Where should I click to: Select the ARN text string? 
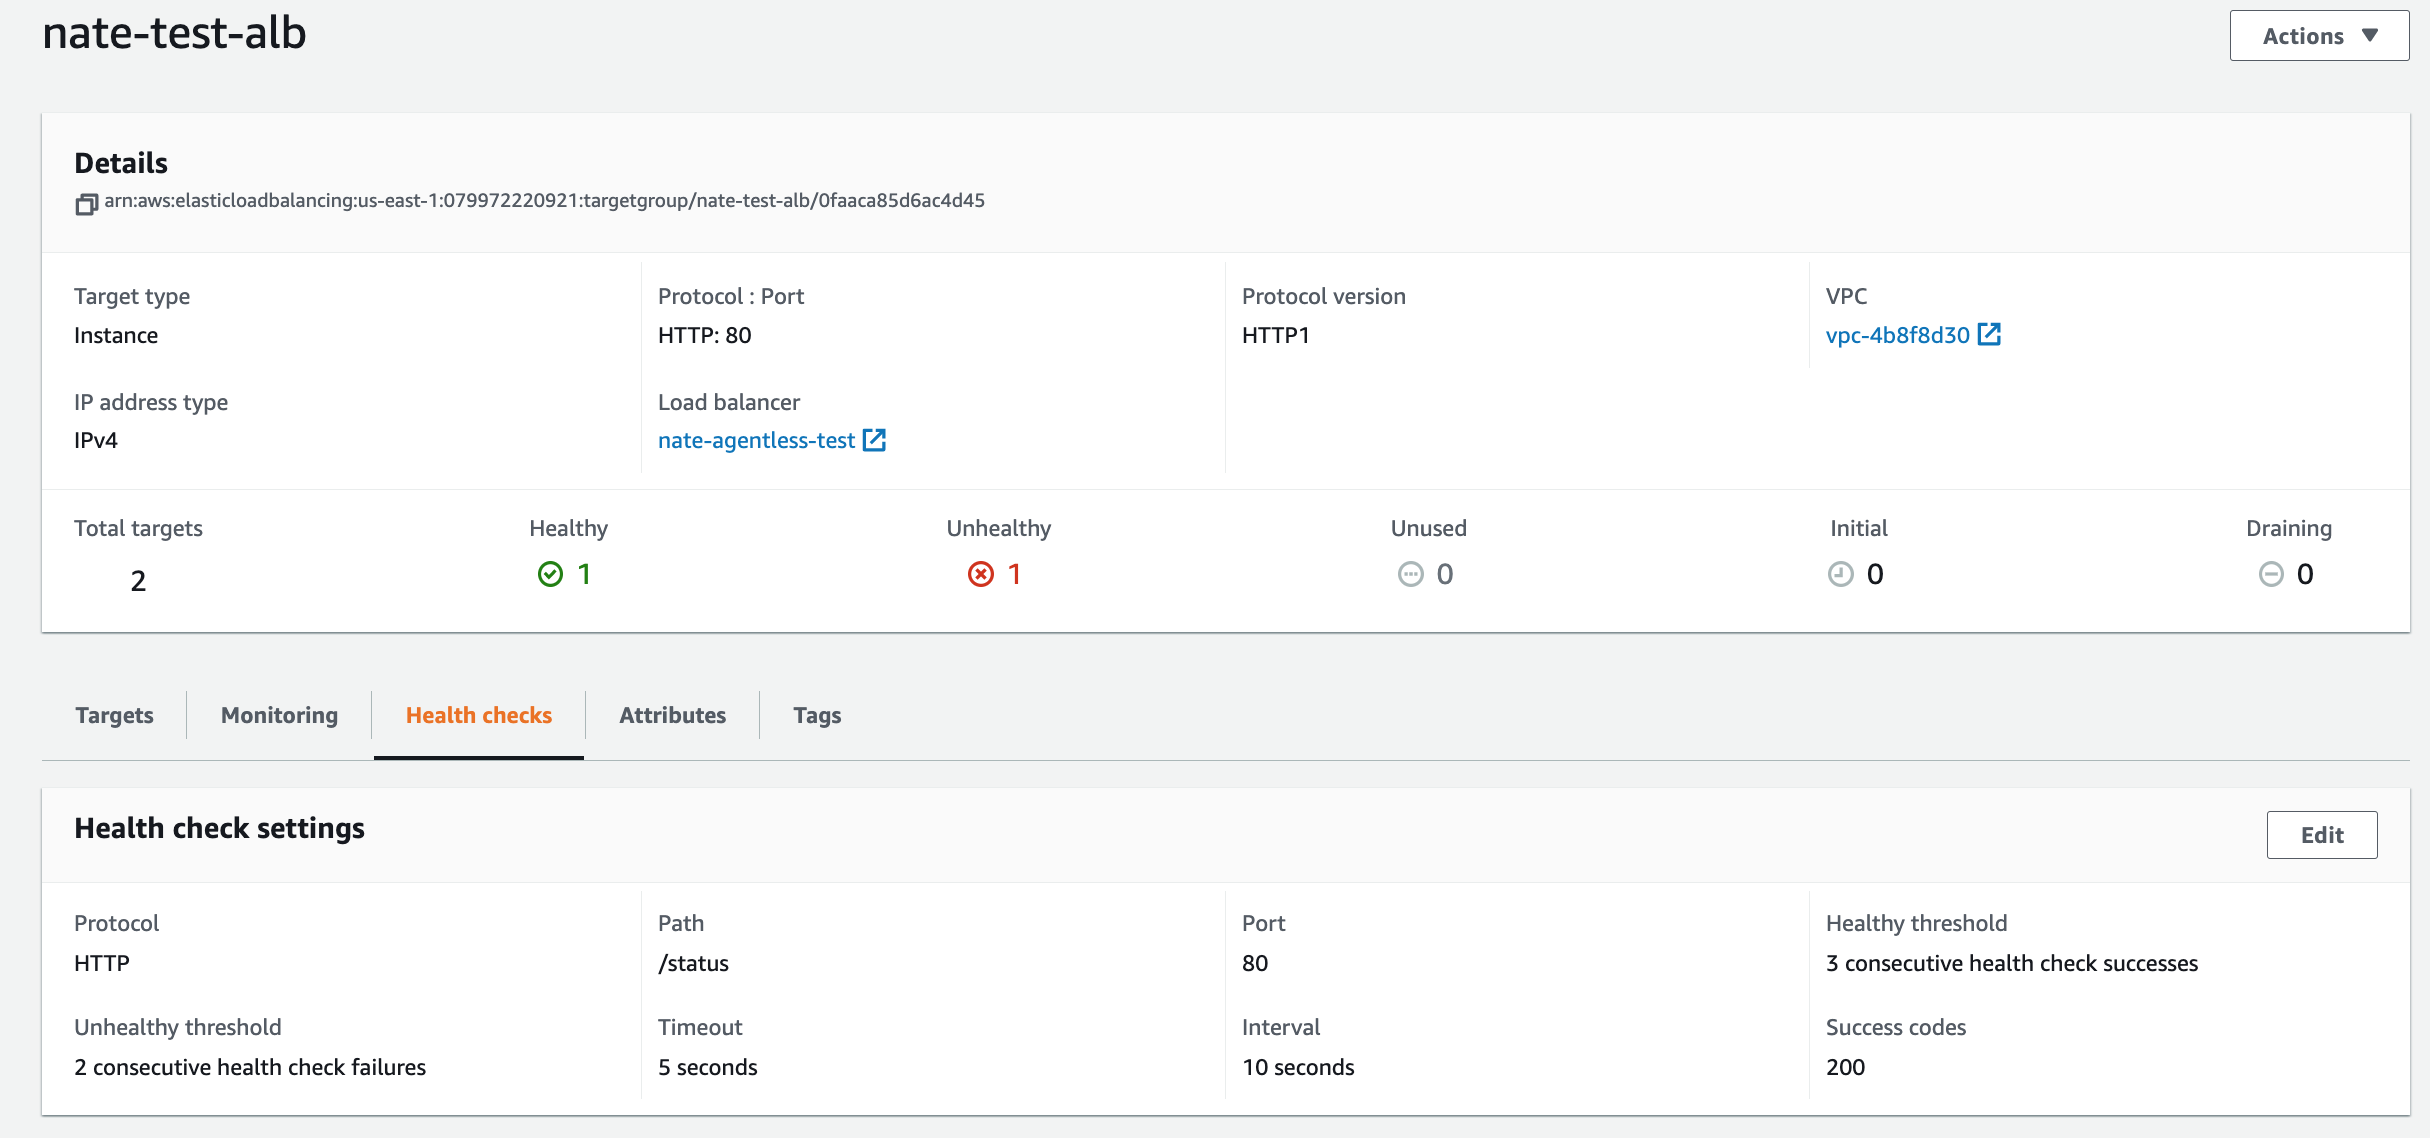(x=544, y=200)
